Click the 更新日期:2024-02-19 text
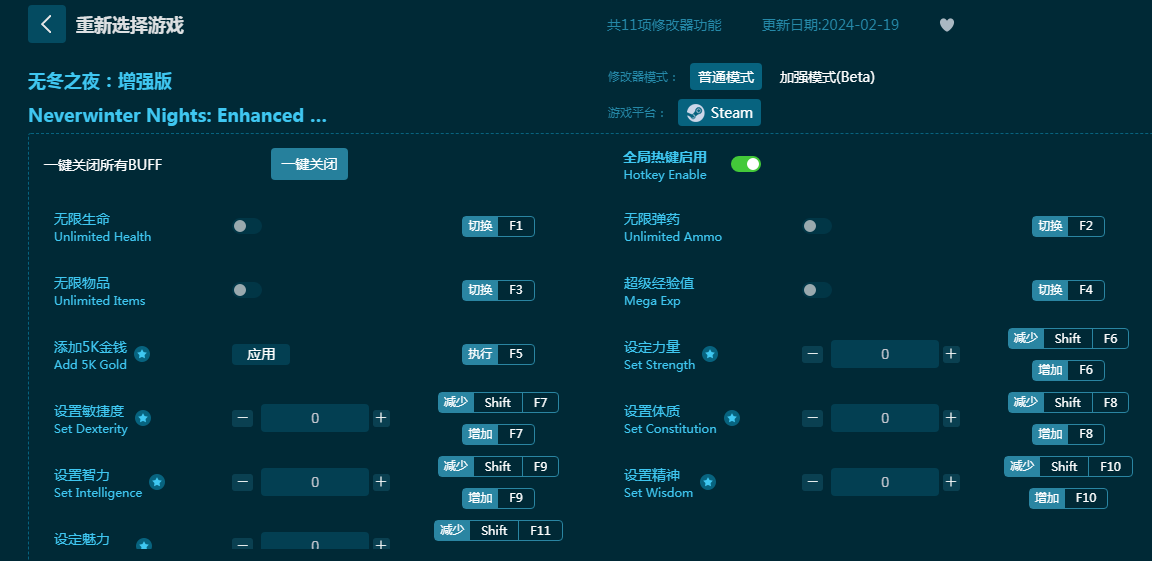Image resolution: width=1152 pixels, height=561 pixels. click(830, 25)
